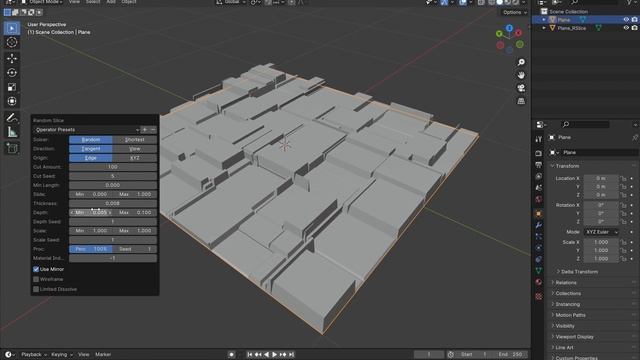Enable the Wireframe checkbox
The image size is (640, 360).
(36, 280)
